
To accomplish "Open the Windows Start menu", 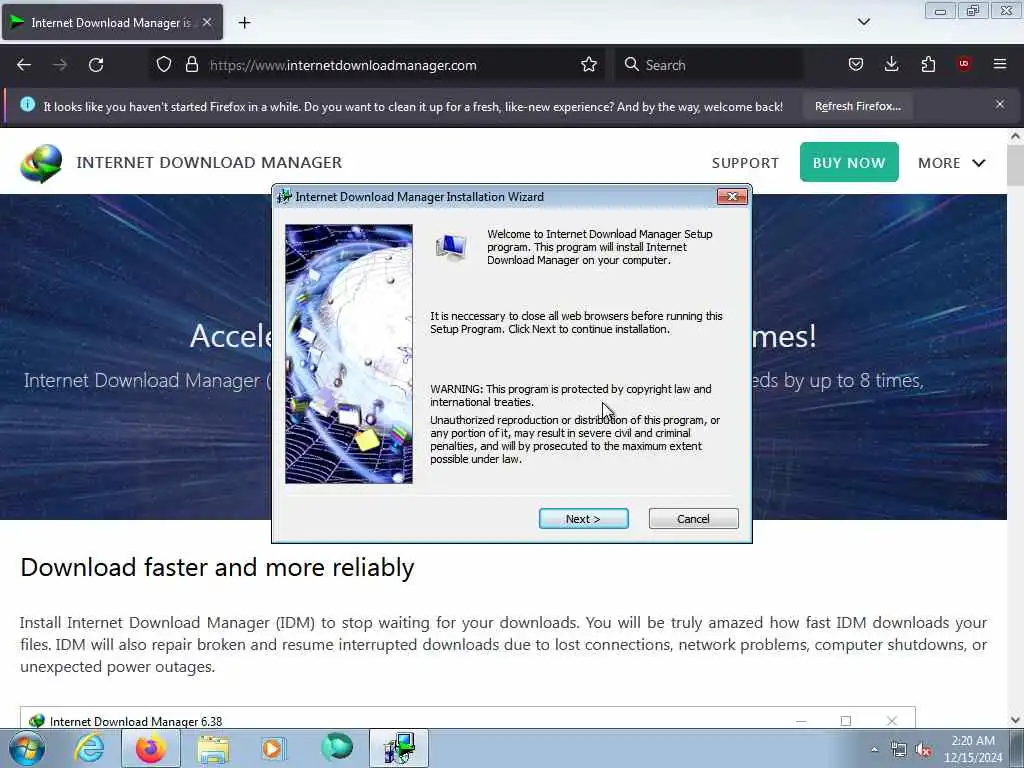I will 27,748.
